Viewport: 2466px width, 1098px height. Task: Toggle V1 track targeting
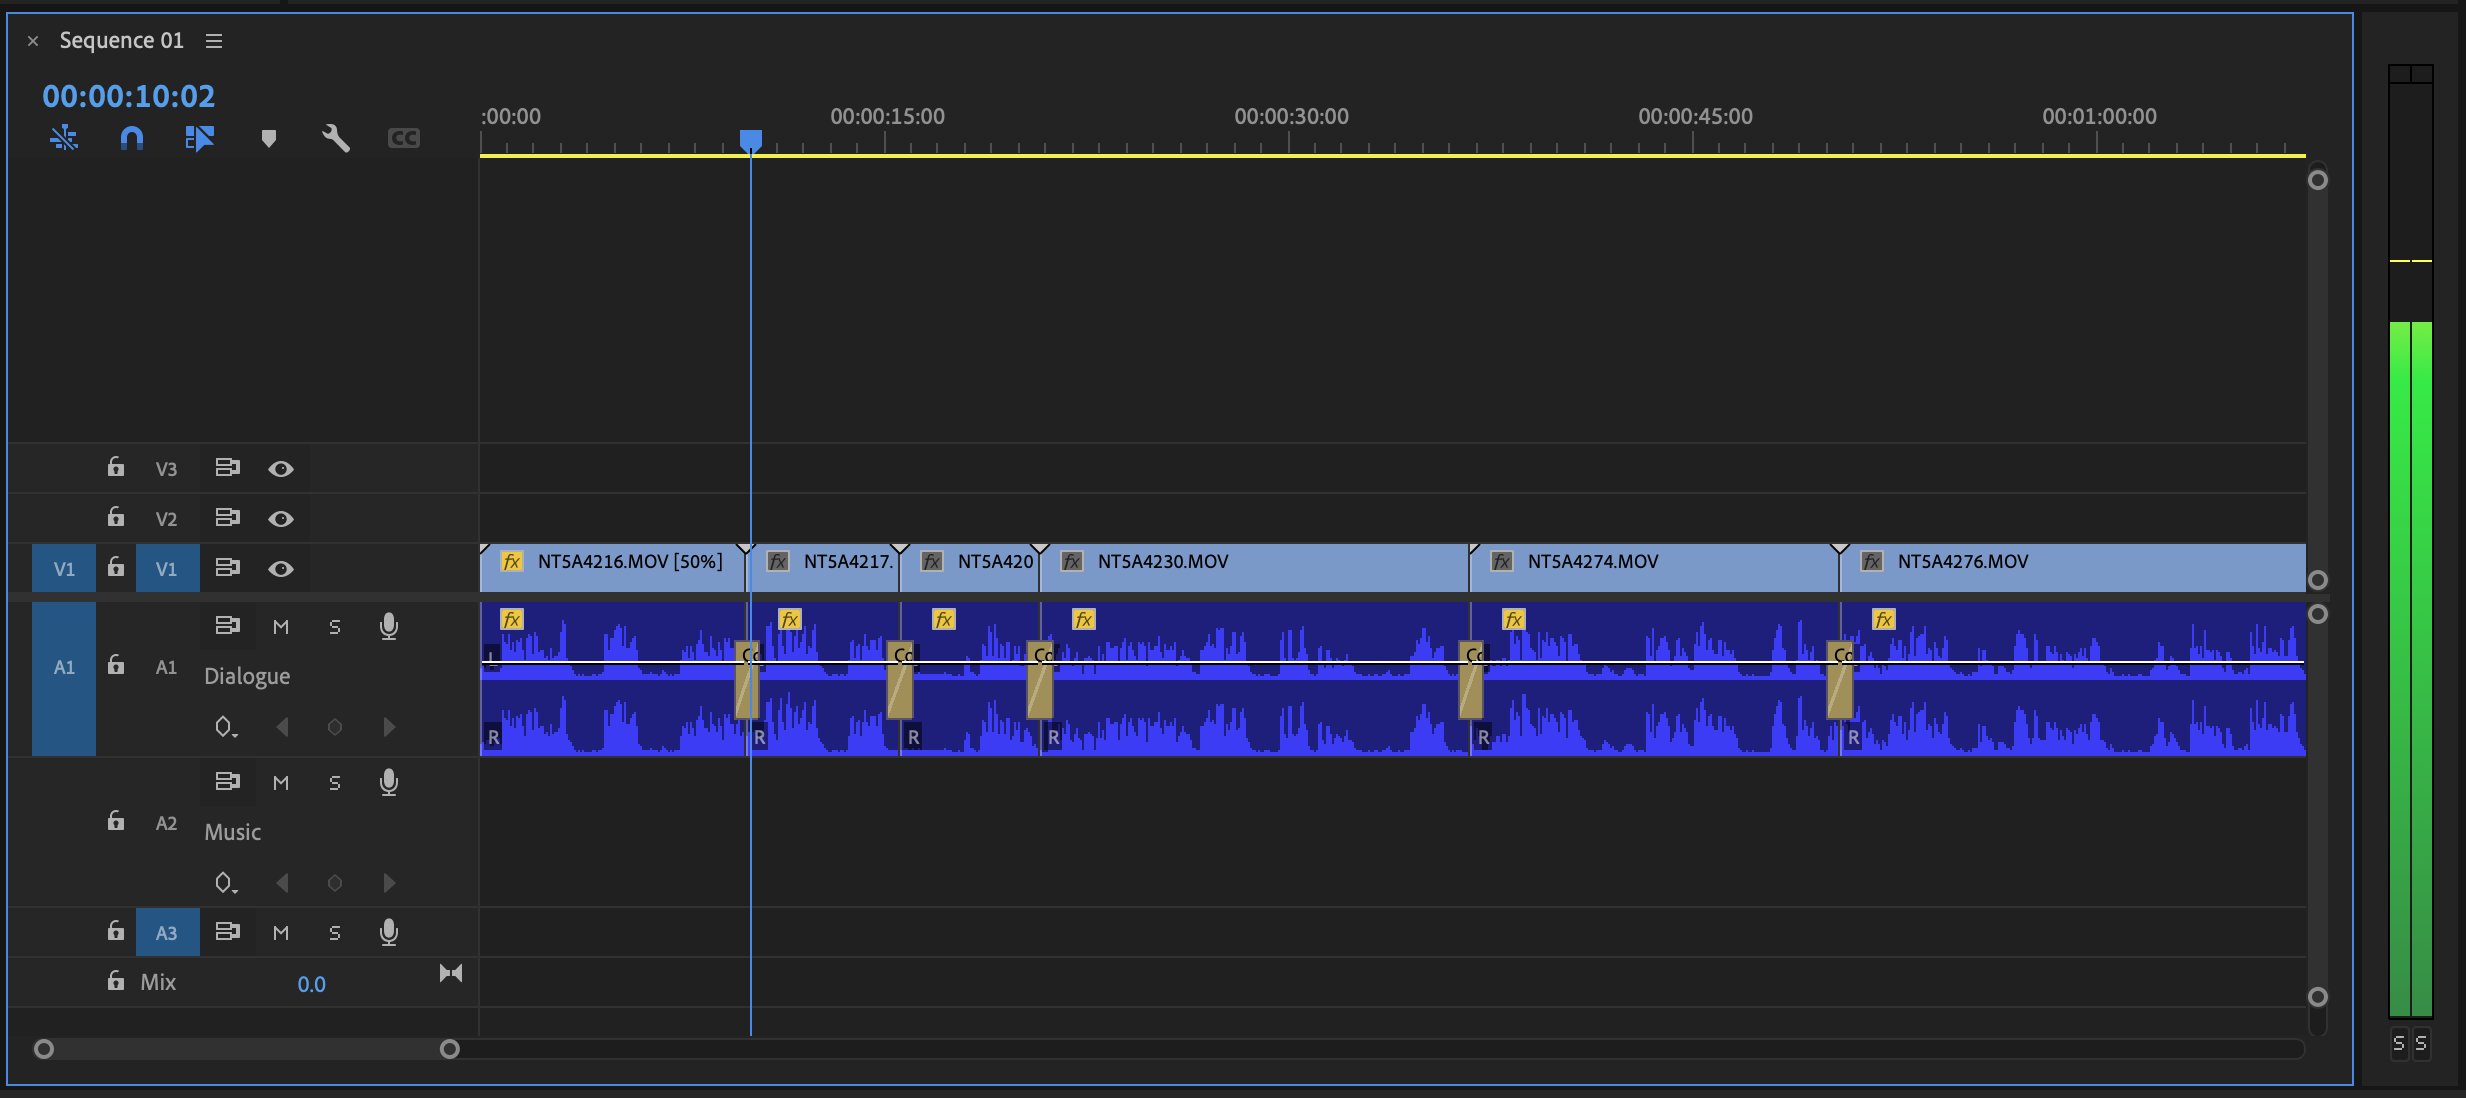point(167,568)
